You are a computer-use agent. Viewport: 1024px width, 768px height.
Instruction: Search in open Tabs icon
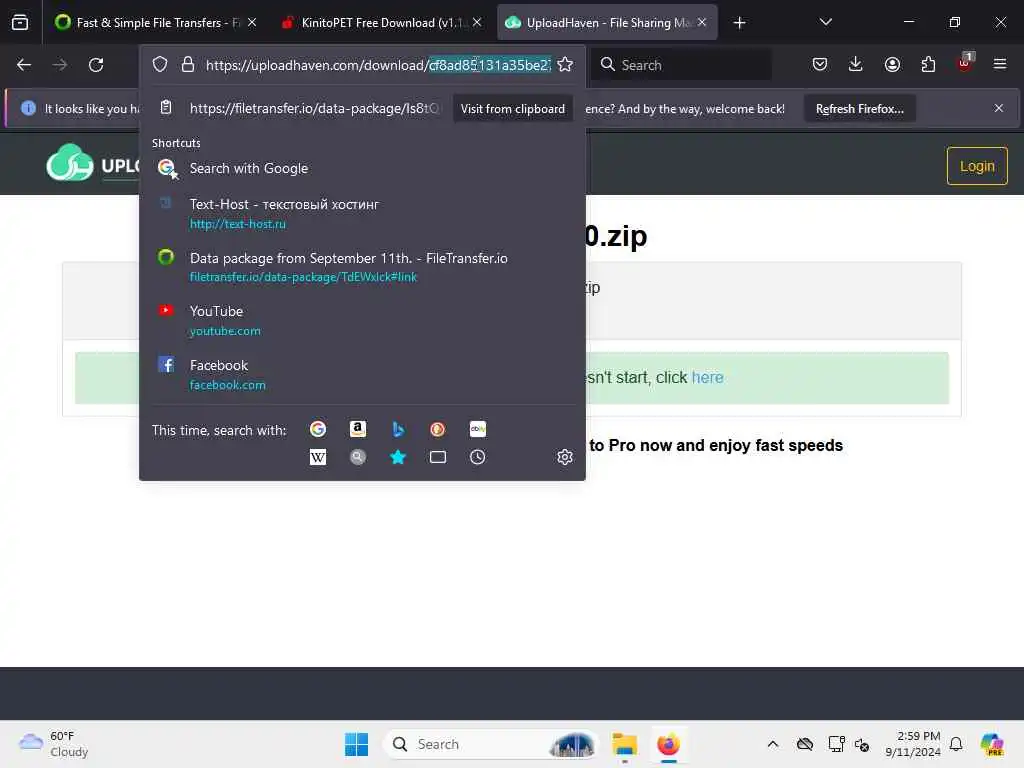(x=438, y=457)
